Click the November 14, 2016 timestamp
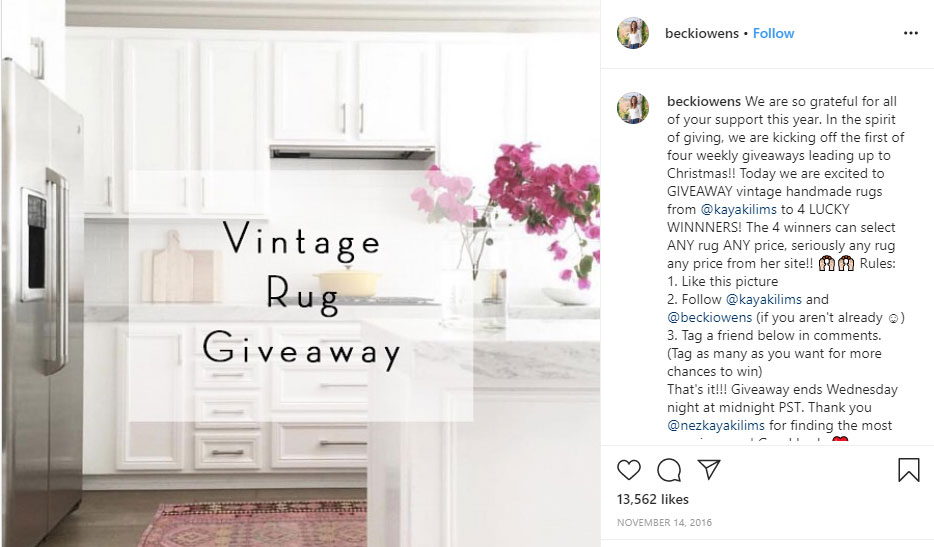 pos(664,523)
